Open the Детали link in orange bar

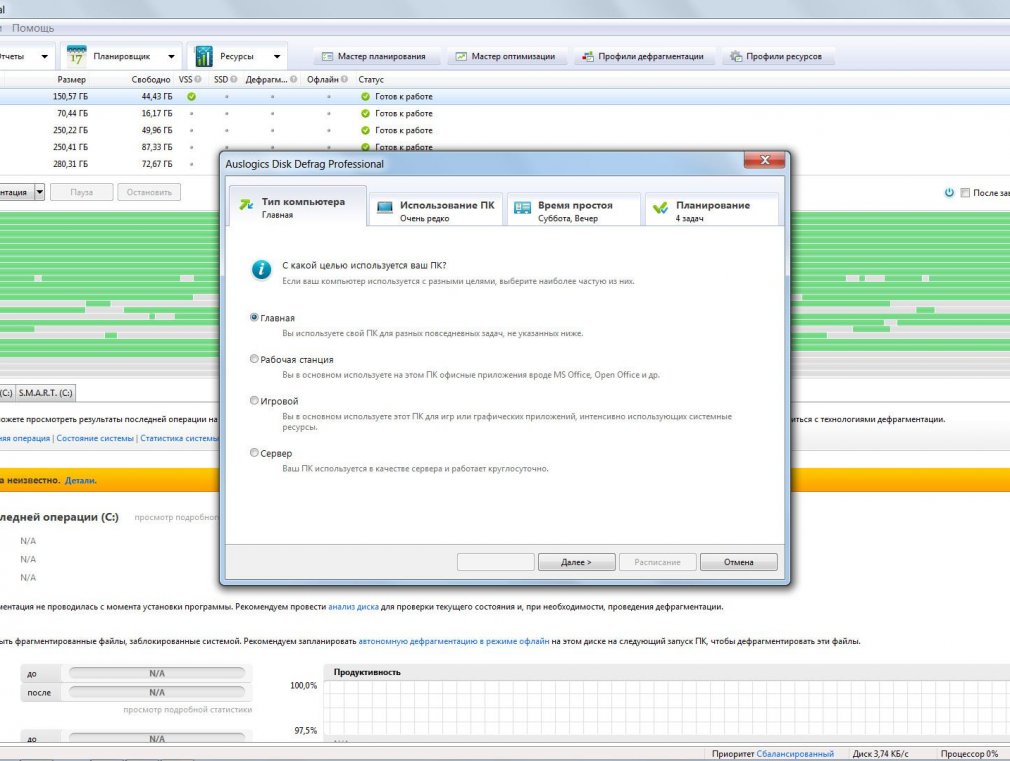pos(81,481)
